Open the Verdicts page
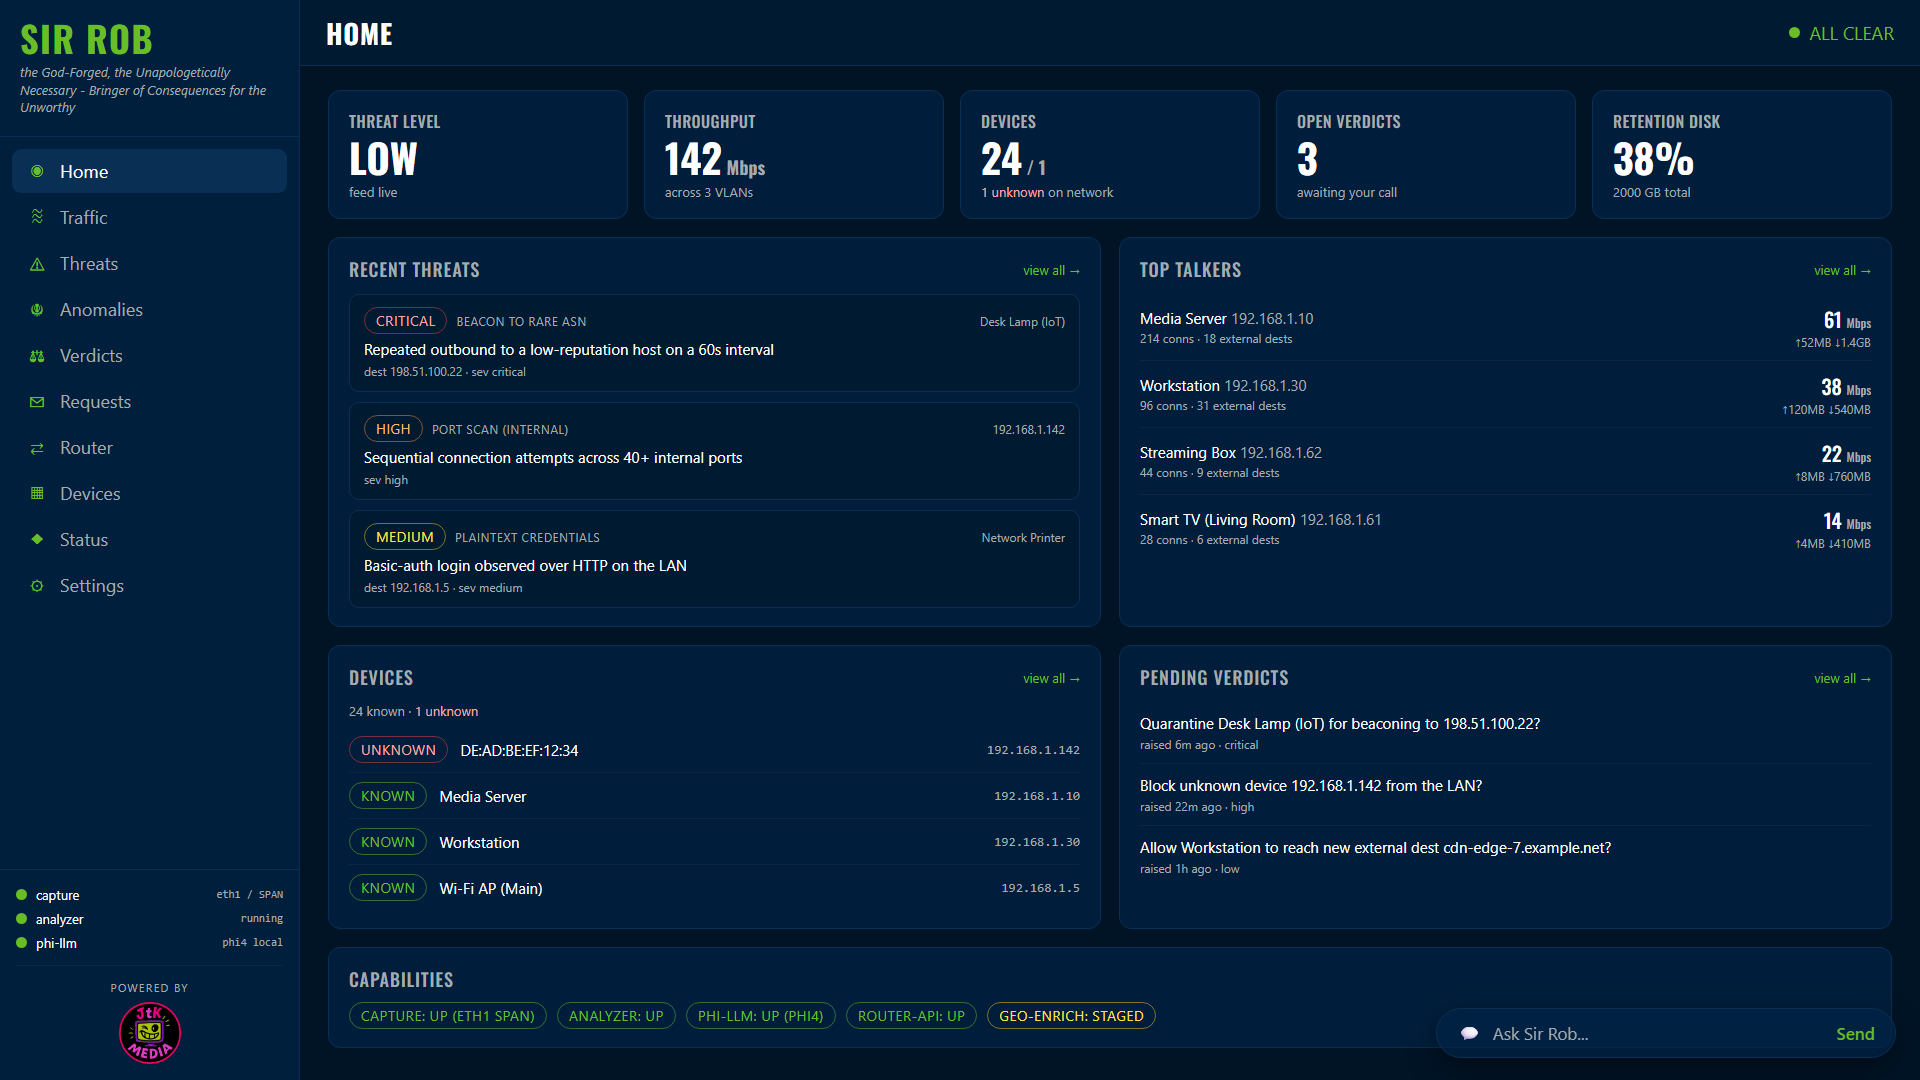 pos(149,355)
